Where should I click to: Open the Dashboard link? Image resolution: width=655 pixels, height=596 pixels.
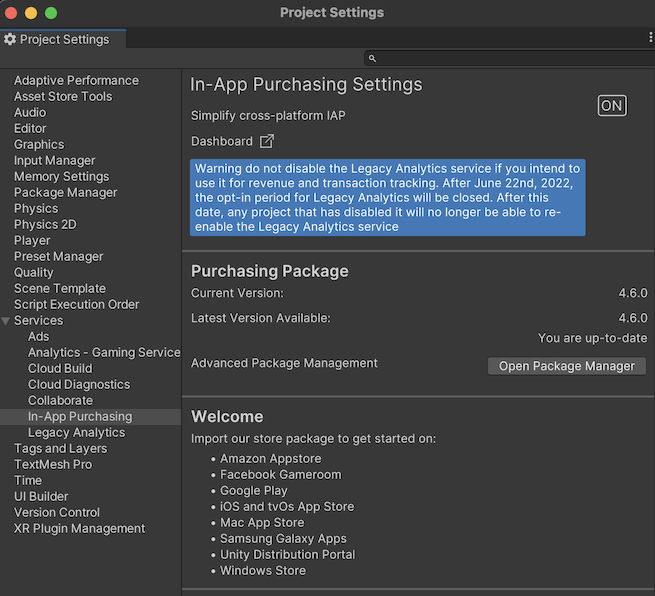[x=222, y=142]
